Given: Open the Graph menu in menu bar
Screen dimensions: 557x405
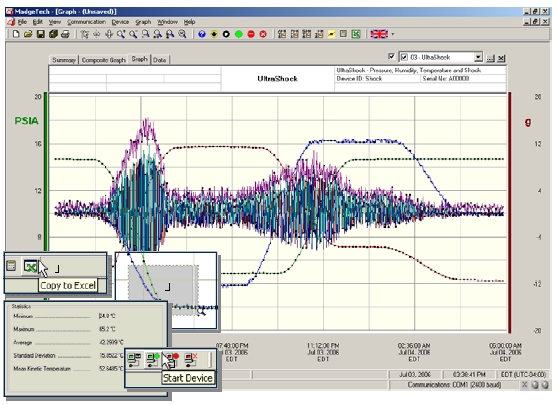Looking at the screenshot, I should point(143,22).
